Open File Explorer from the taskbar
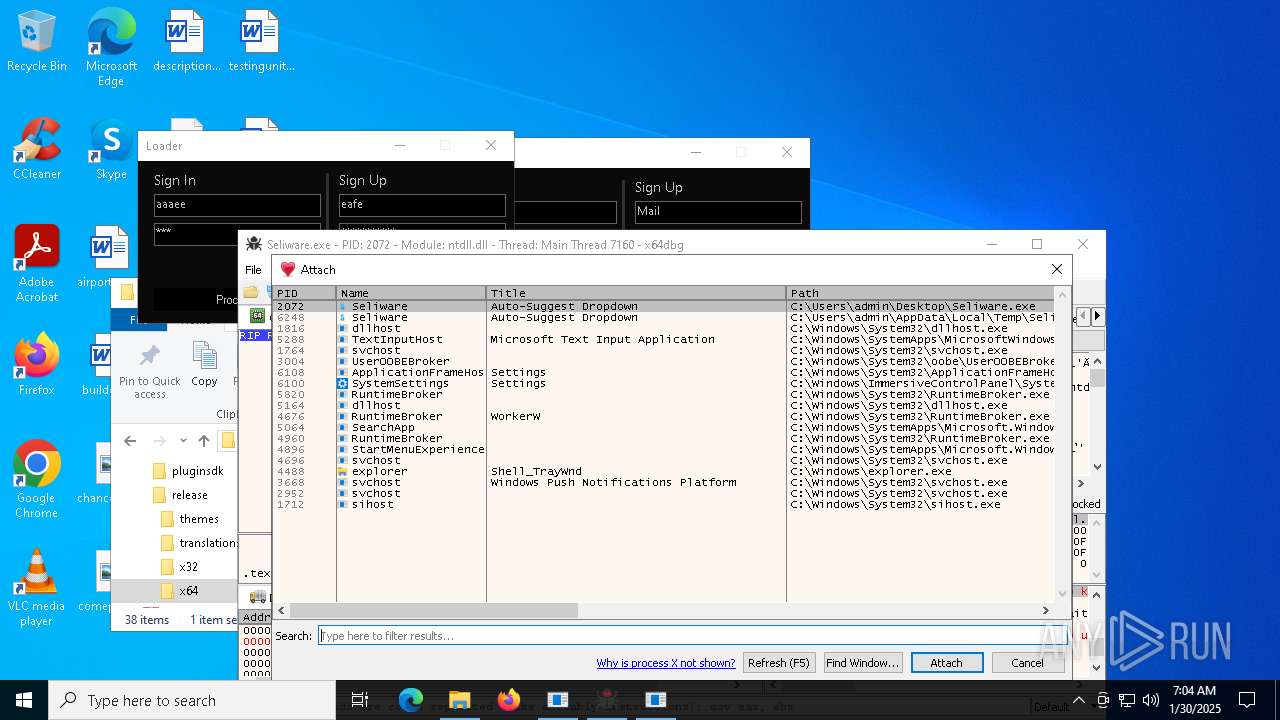The width and height of the screenshot is (1280, 720). click(460, 700)
